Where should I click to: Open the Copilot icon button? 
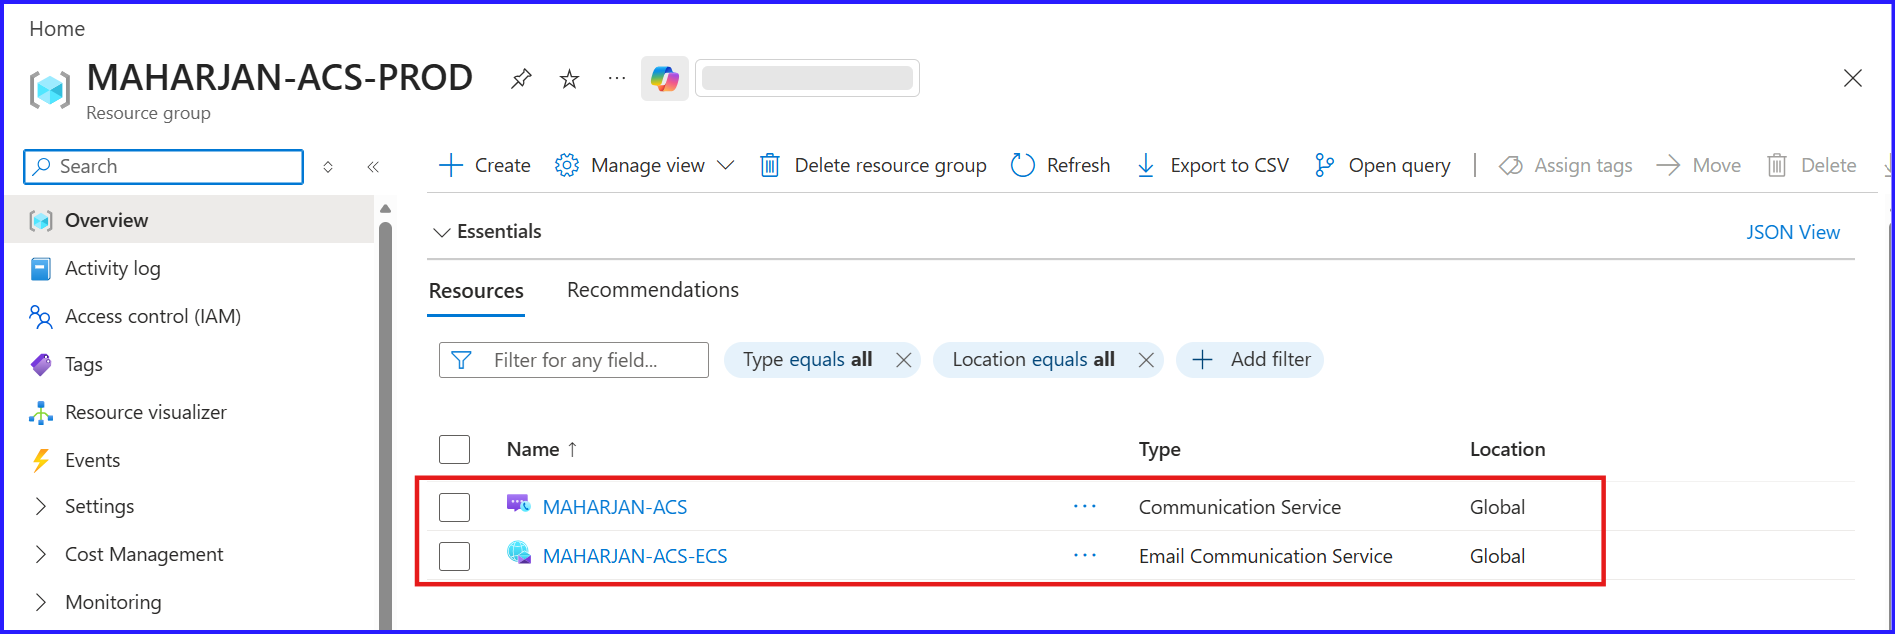pyautogui.click(x=665, y=78)
